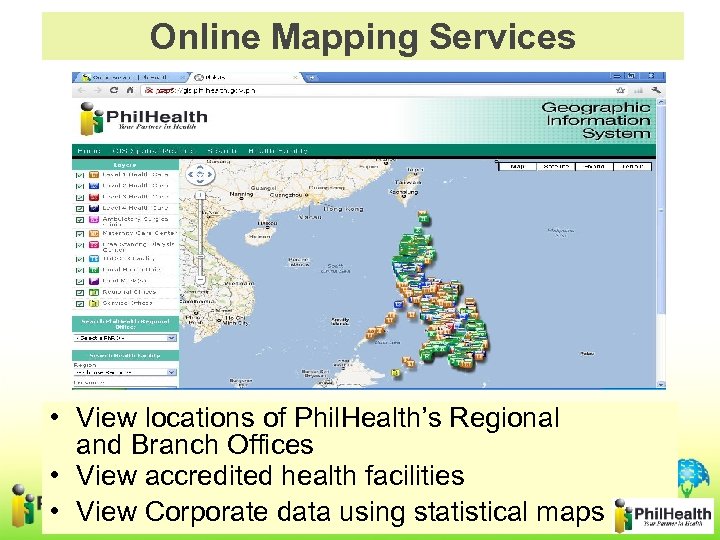The image size is (720, 540).
Task: Zoom in using the map plus button
Action: click(x=200, y=196)
